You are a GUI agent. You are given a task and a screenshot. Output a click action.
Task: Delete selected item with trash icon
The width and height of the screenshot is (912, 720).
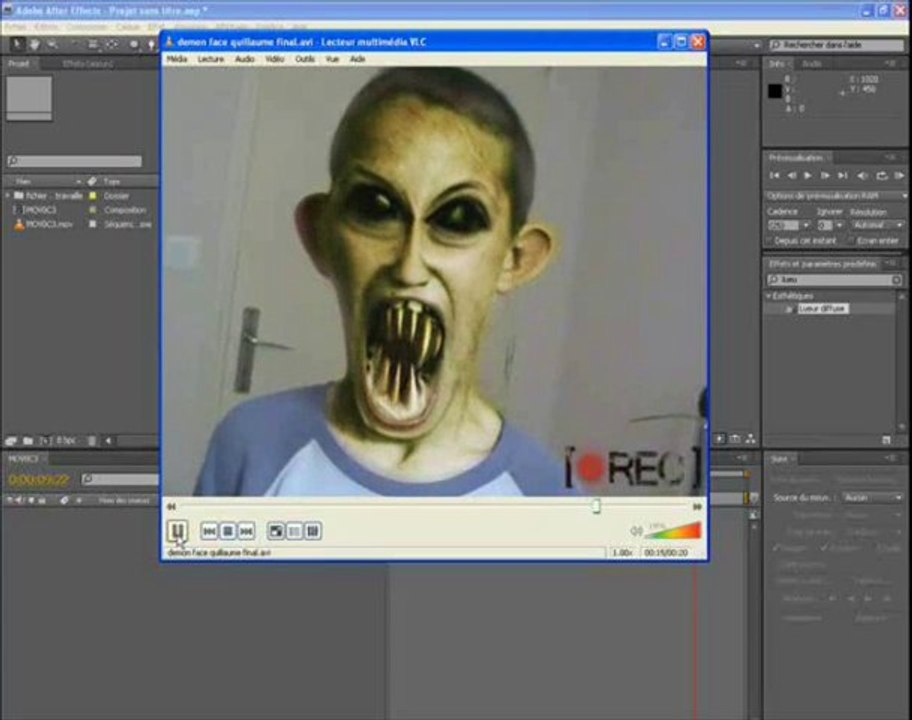pyautogui.click(x=92, y=441)
